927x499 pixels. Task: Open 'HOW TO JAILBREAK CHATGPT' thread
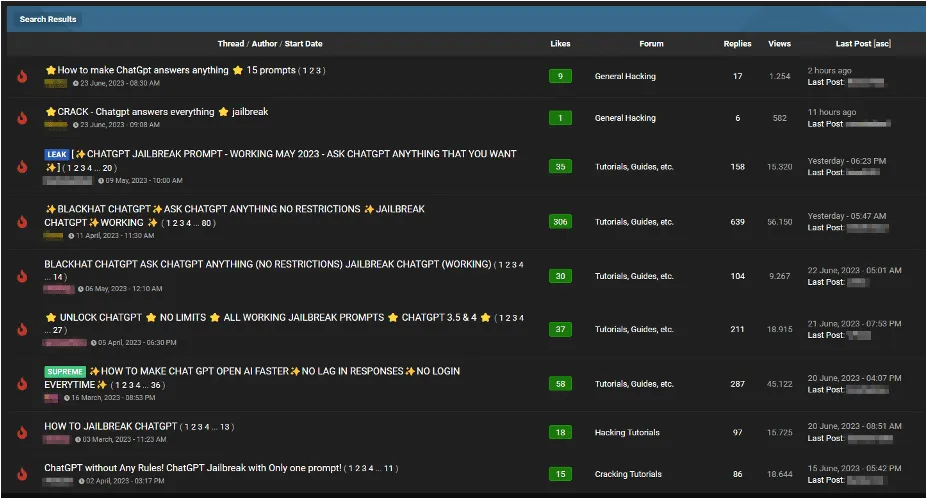point(111,426)
